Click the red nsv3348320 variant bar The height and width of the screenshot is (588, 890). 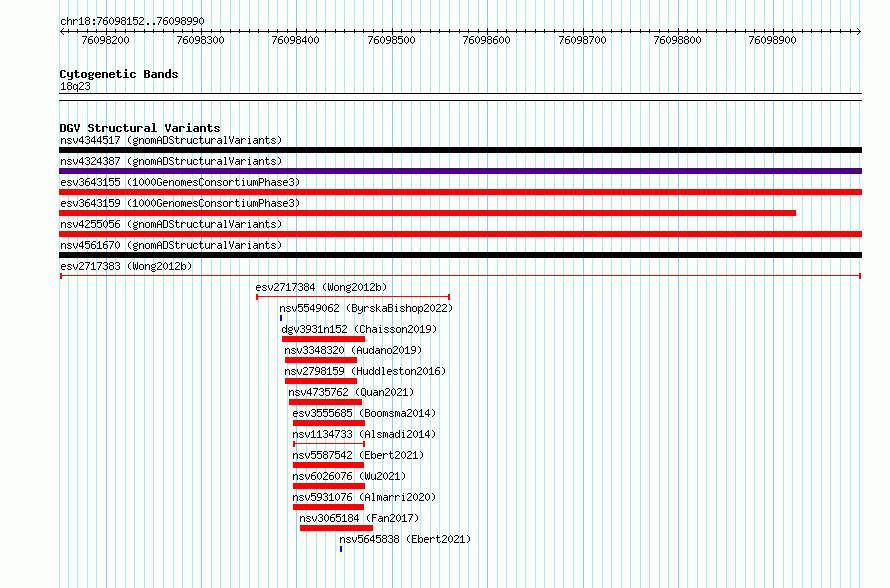click(x=321, y=360)
